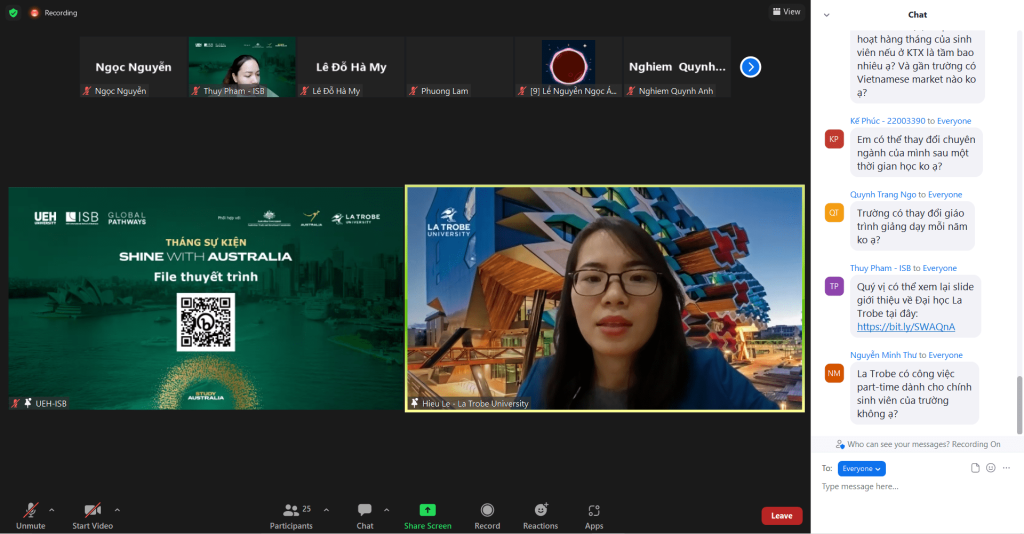Collapse the Chat panel header chevron
This screenshot has width=1024, height=534.
coord(826,14)
